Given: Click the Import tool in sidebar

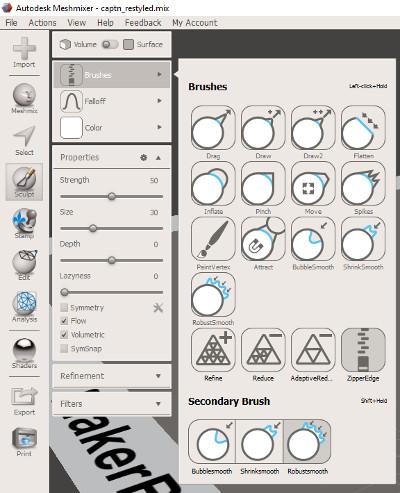Looking at the screenshot, I should click(x=24, y=52).
